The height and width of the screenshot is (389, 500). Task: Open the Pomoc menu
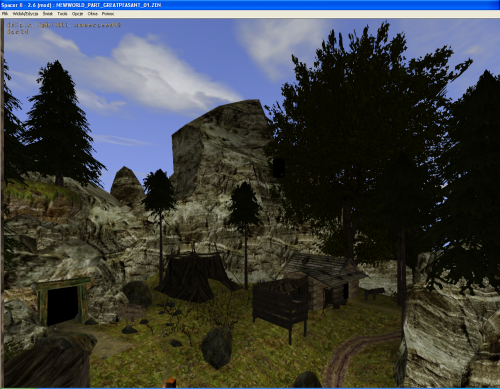(x=108, y=14)
